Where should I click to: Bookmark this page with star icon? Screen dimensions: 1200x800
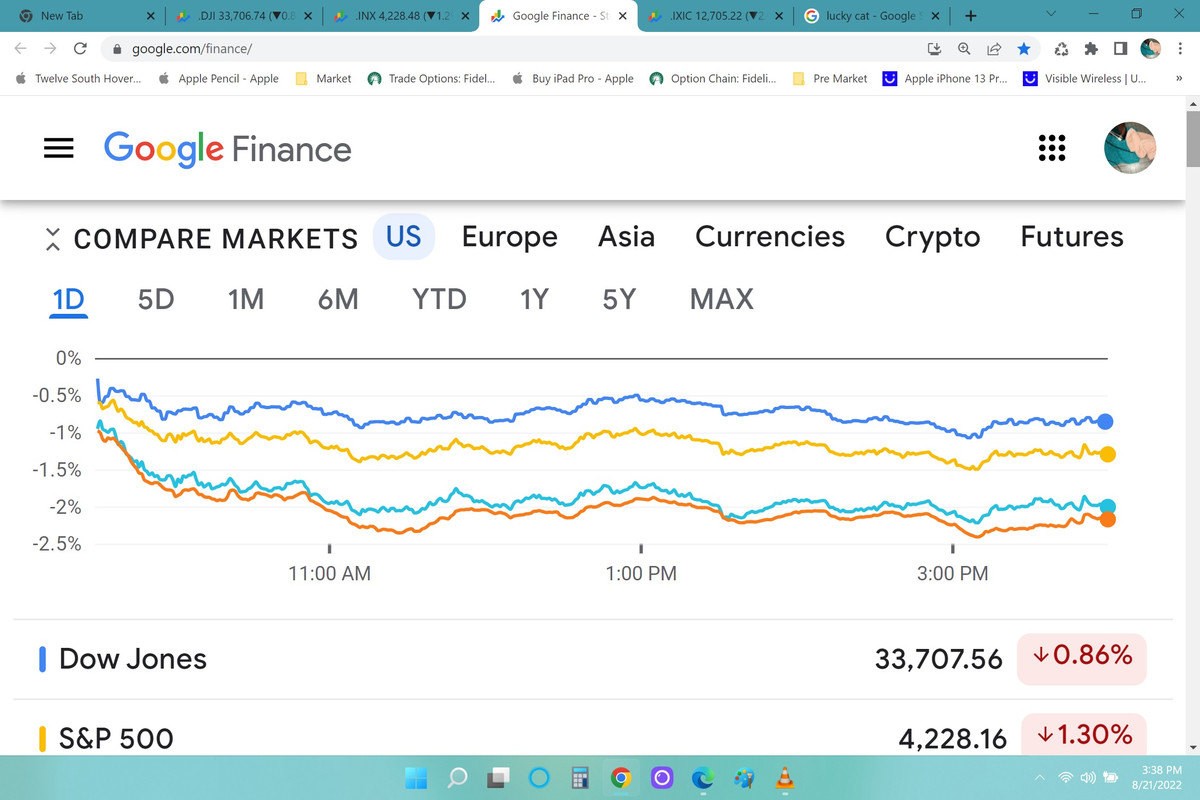[1023, 48]
